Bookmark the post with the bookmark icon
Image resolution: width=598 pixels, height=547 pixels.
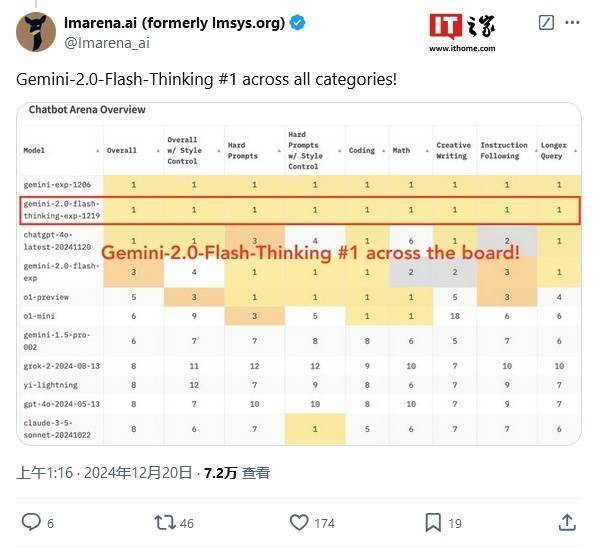click(433, 522)
